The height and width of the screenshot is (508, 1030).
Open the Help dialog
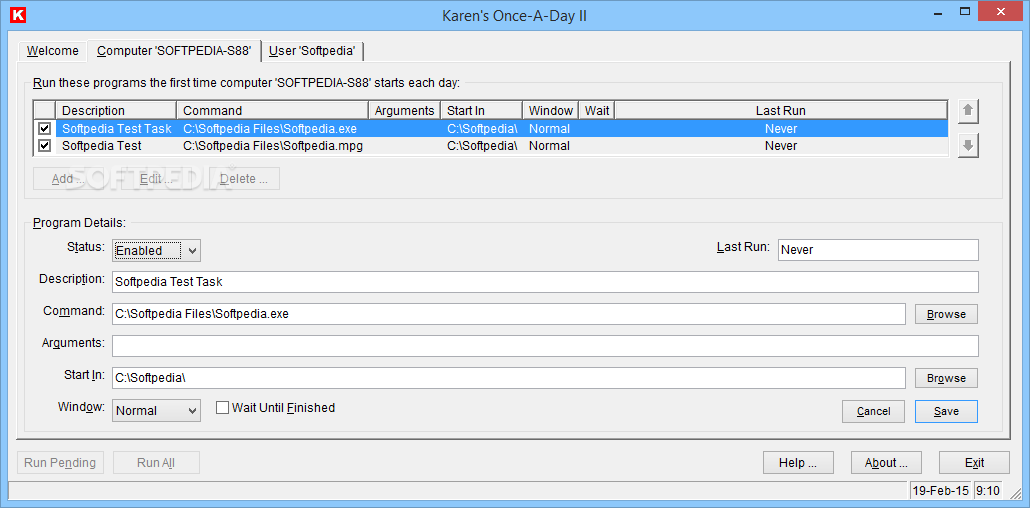point(798,463)
